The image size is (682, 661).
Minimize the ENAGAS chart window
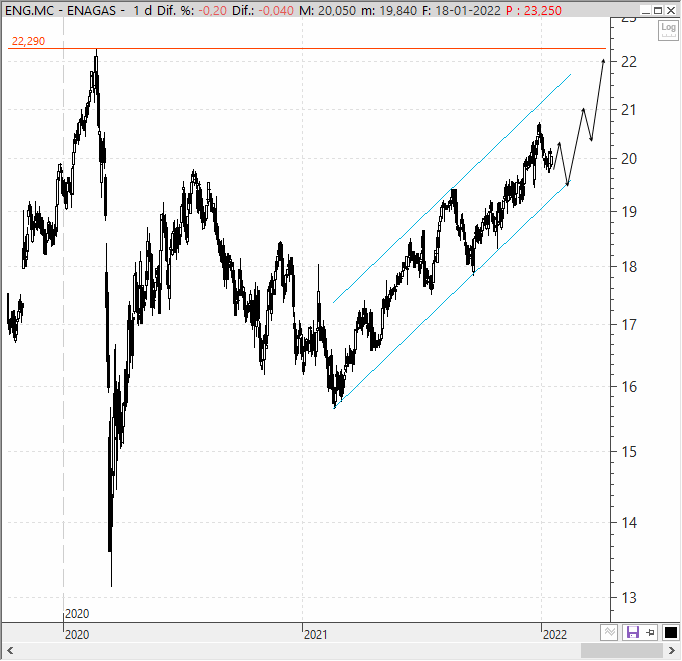646,10
